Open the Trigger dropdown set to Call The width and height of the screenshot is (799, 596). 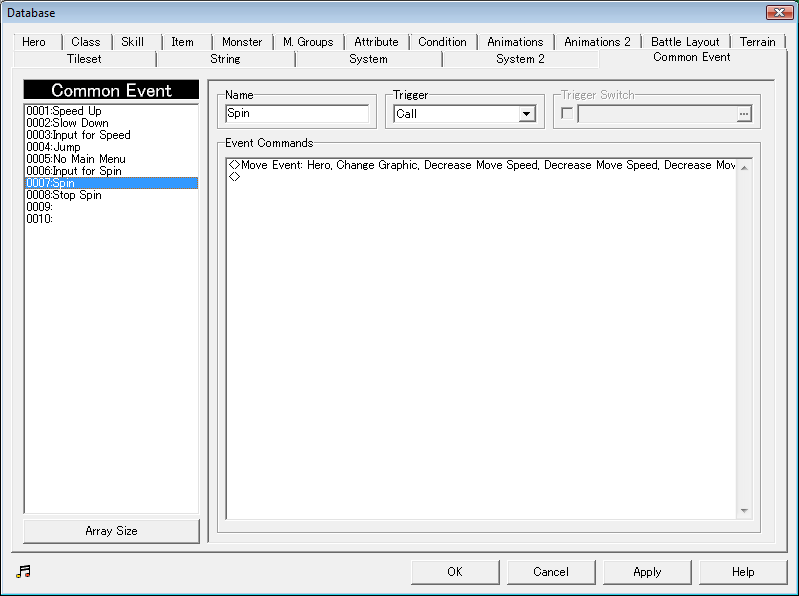click(527, 114)
